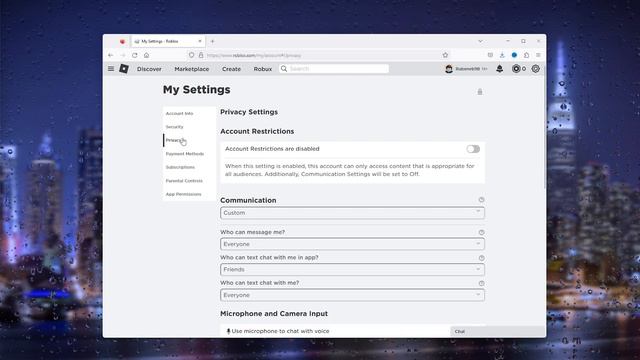Open the Chat bar at bottom
Screen dimensions: 640x360
[498, 331]
